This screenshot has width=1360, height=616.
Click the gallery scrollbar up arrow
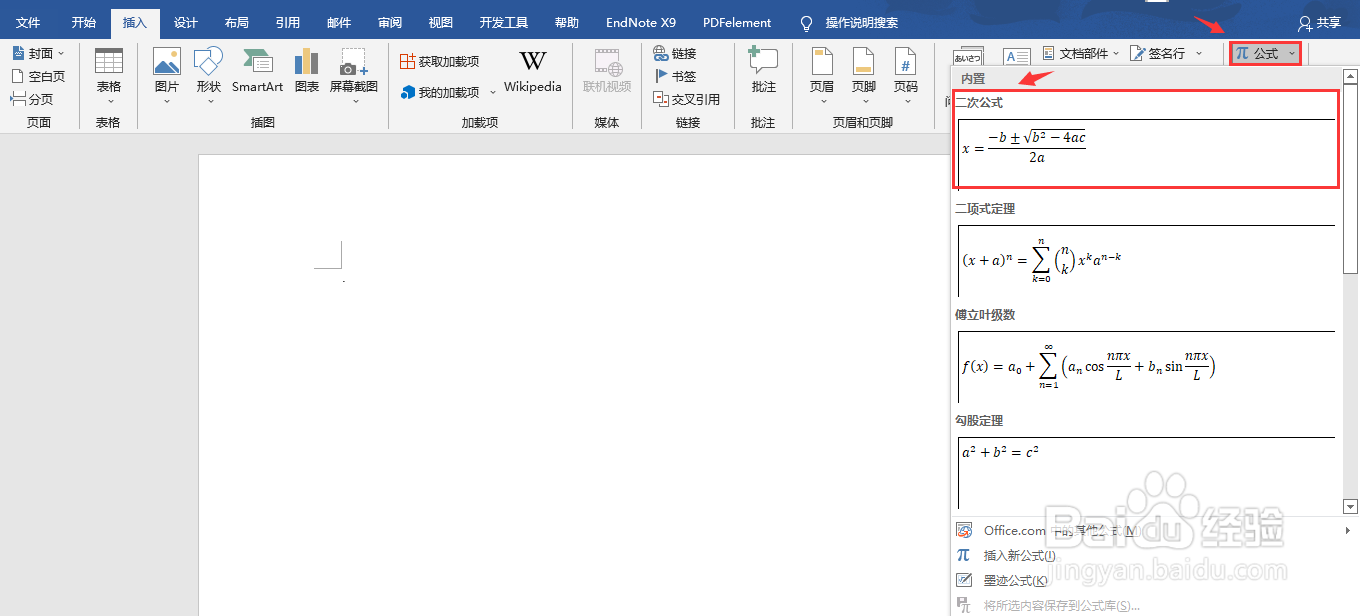click(1350, 76)
